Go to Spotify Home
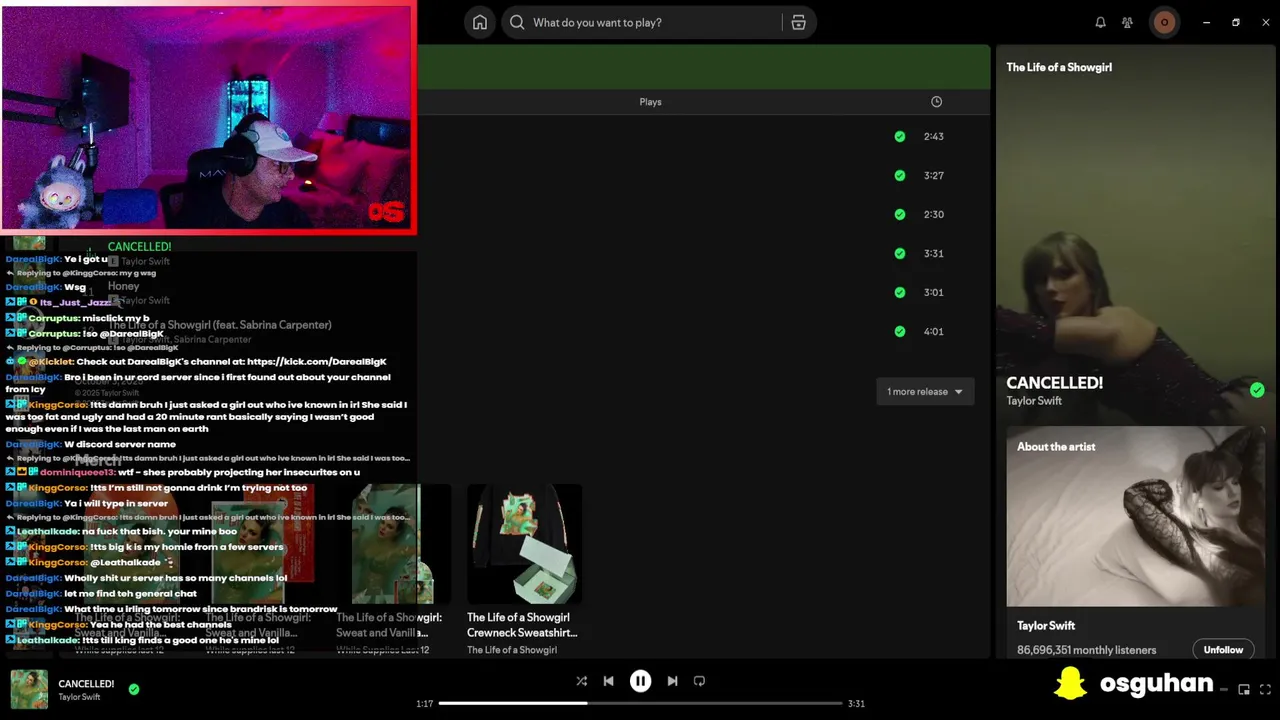This screenshot has width=1280, height=720. 480,22
